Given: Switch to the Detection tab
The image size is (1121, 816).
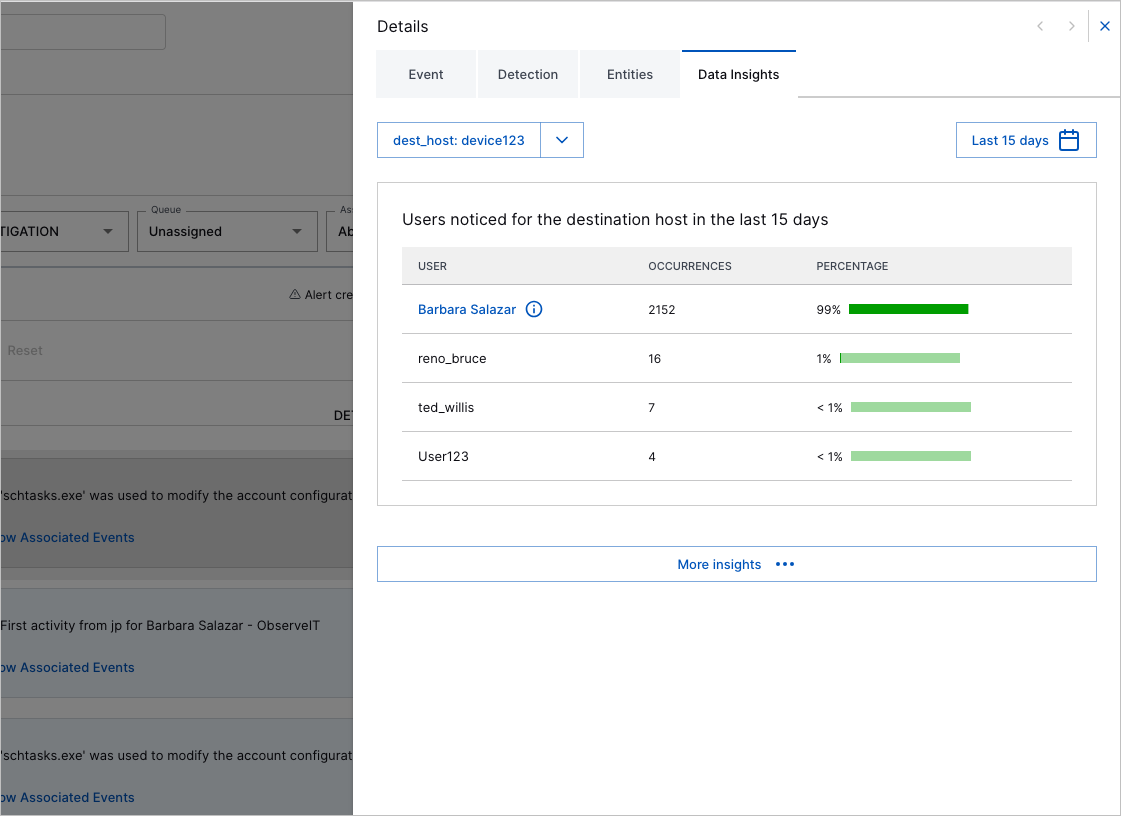Looking at the screenshot, I should click(x=528, y=74).
